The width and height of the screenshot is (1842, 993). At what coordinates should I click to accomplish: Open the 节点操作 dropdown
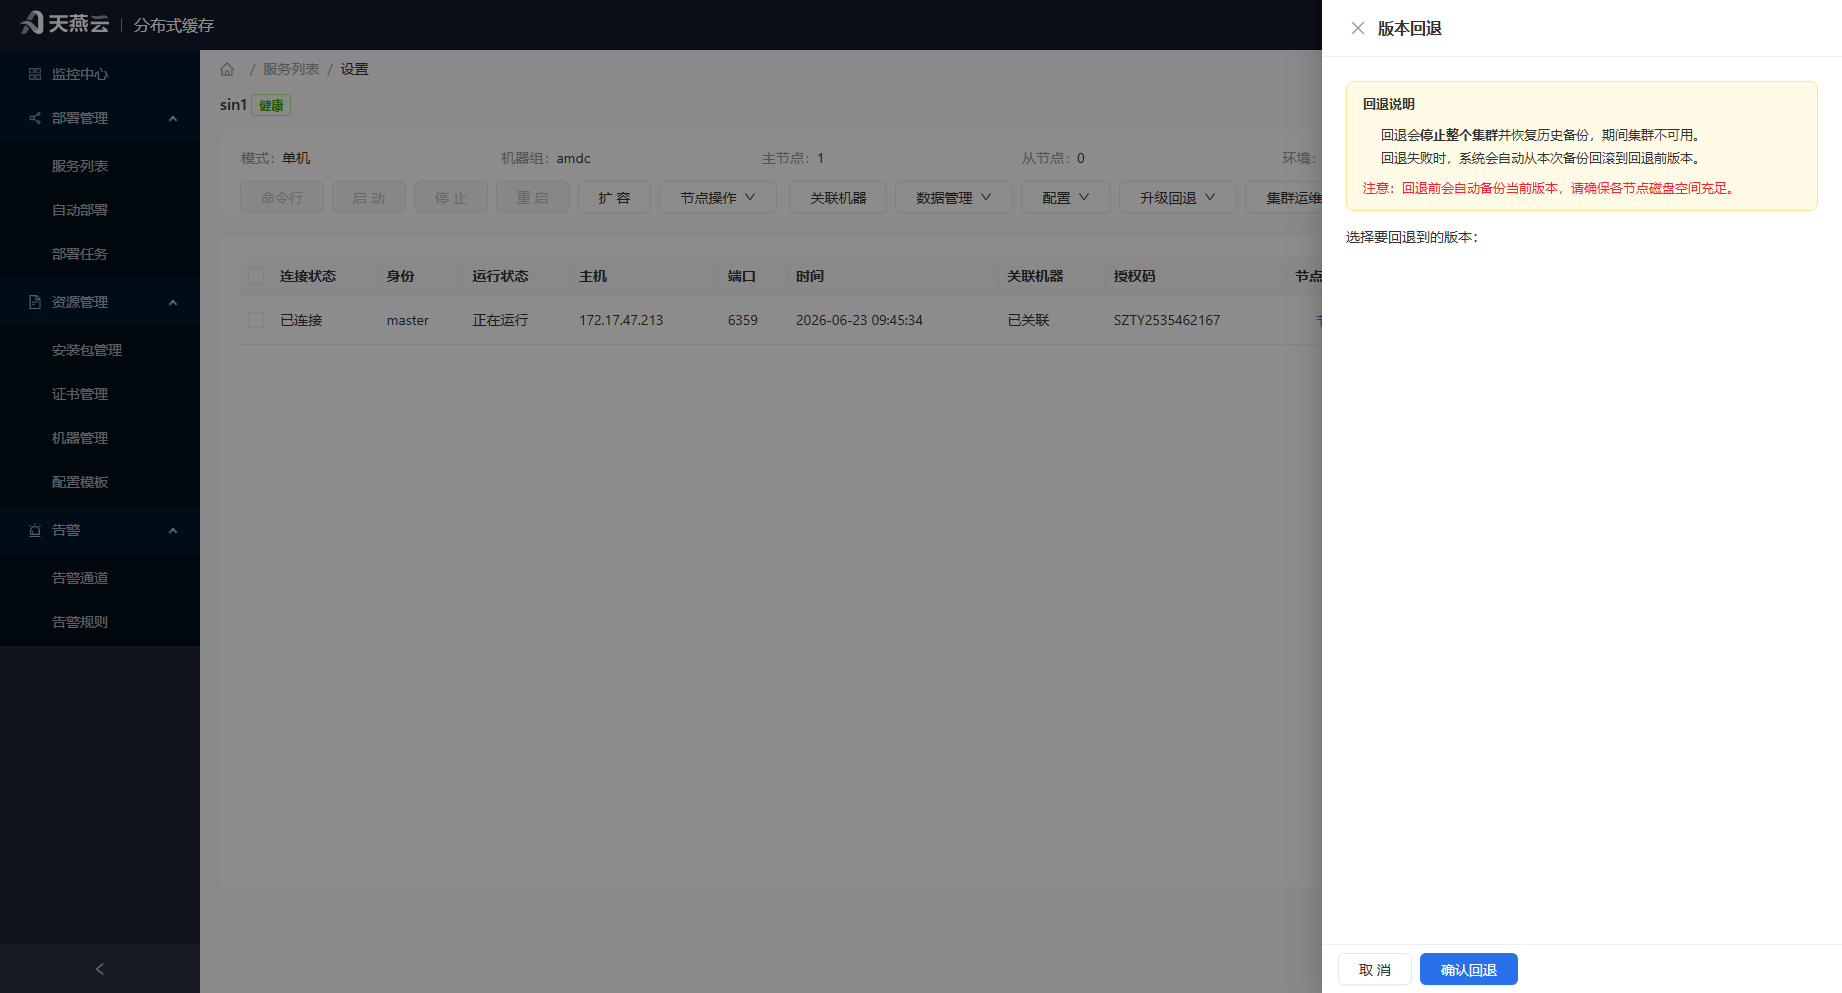coord(717,197)
